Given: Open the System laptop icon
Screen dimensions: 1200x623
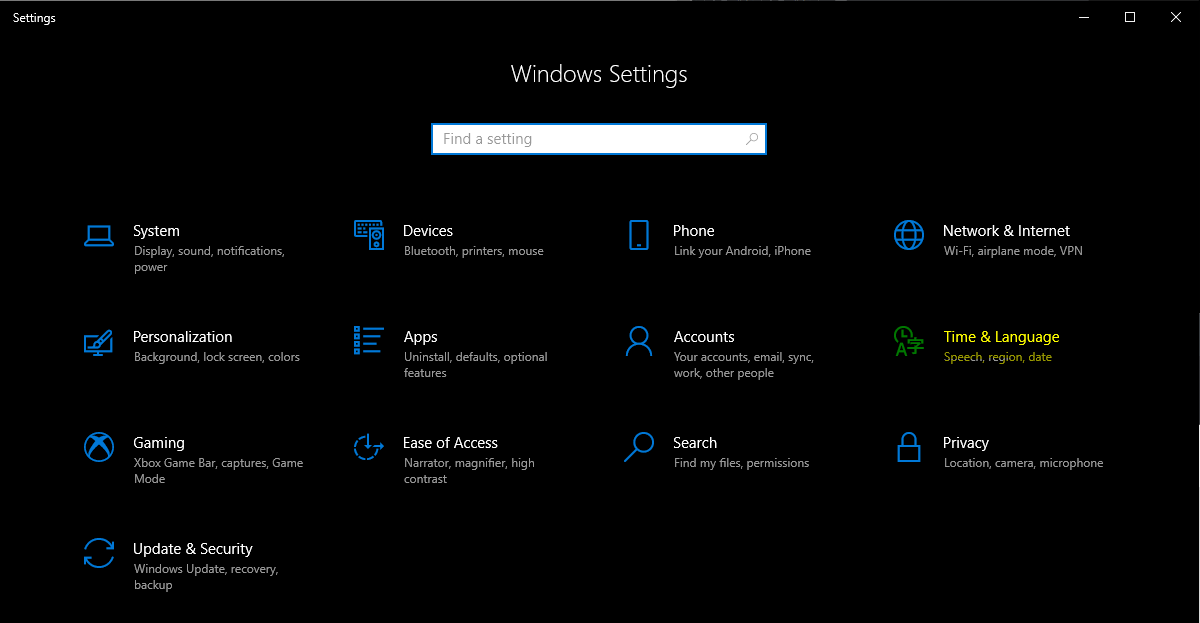Looking at the screenshot, I should click(99, 235).
